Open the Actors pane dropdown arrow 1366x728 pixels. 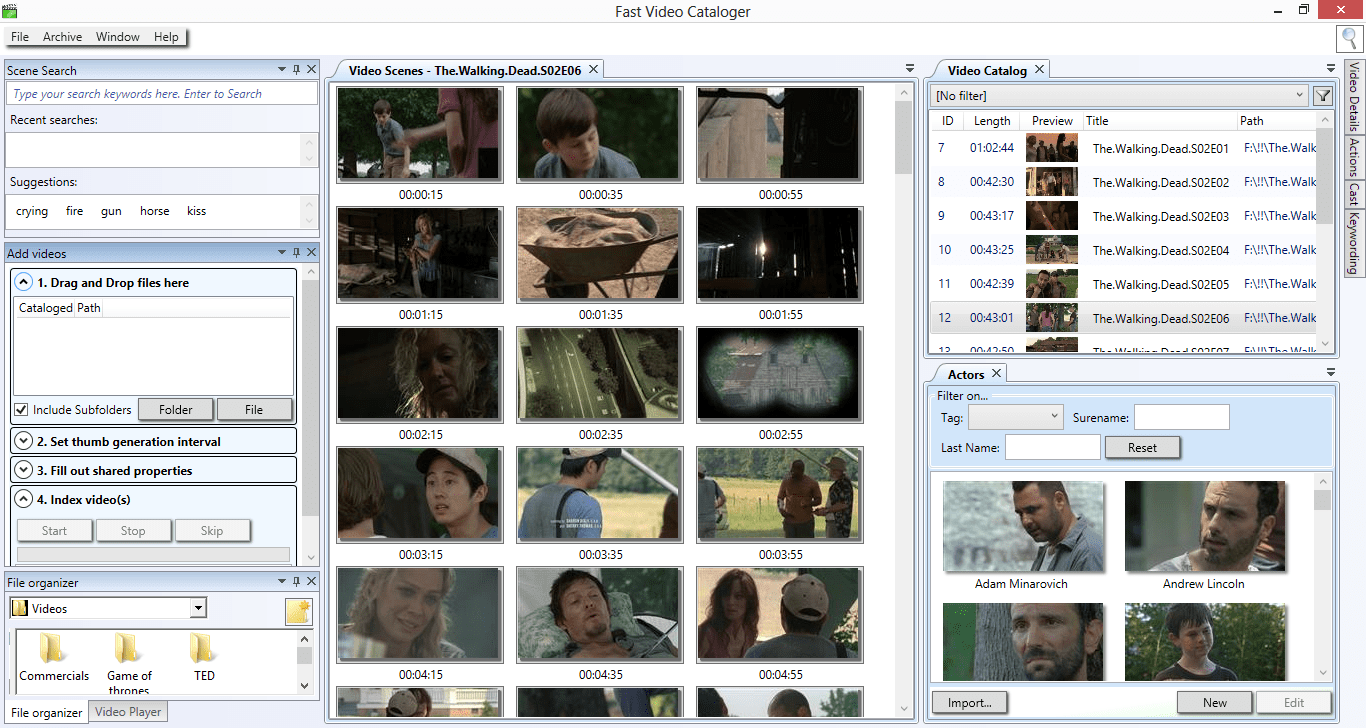point(1331,373)
